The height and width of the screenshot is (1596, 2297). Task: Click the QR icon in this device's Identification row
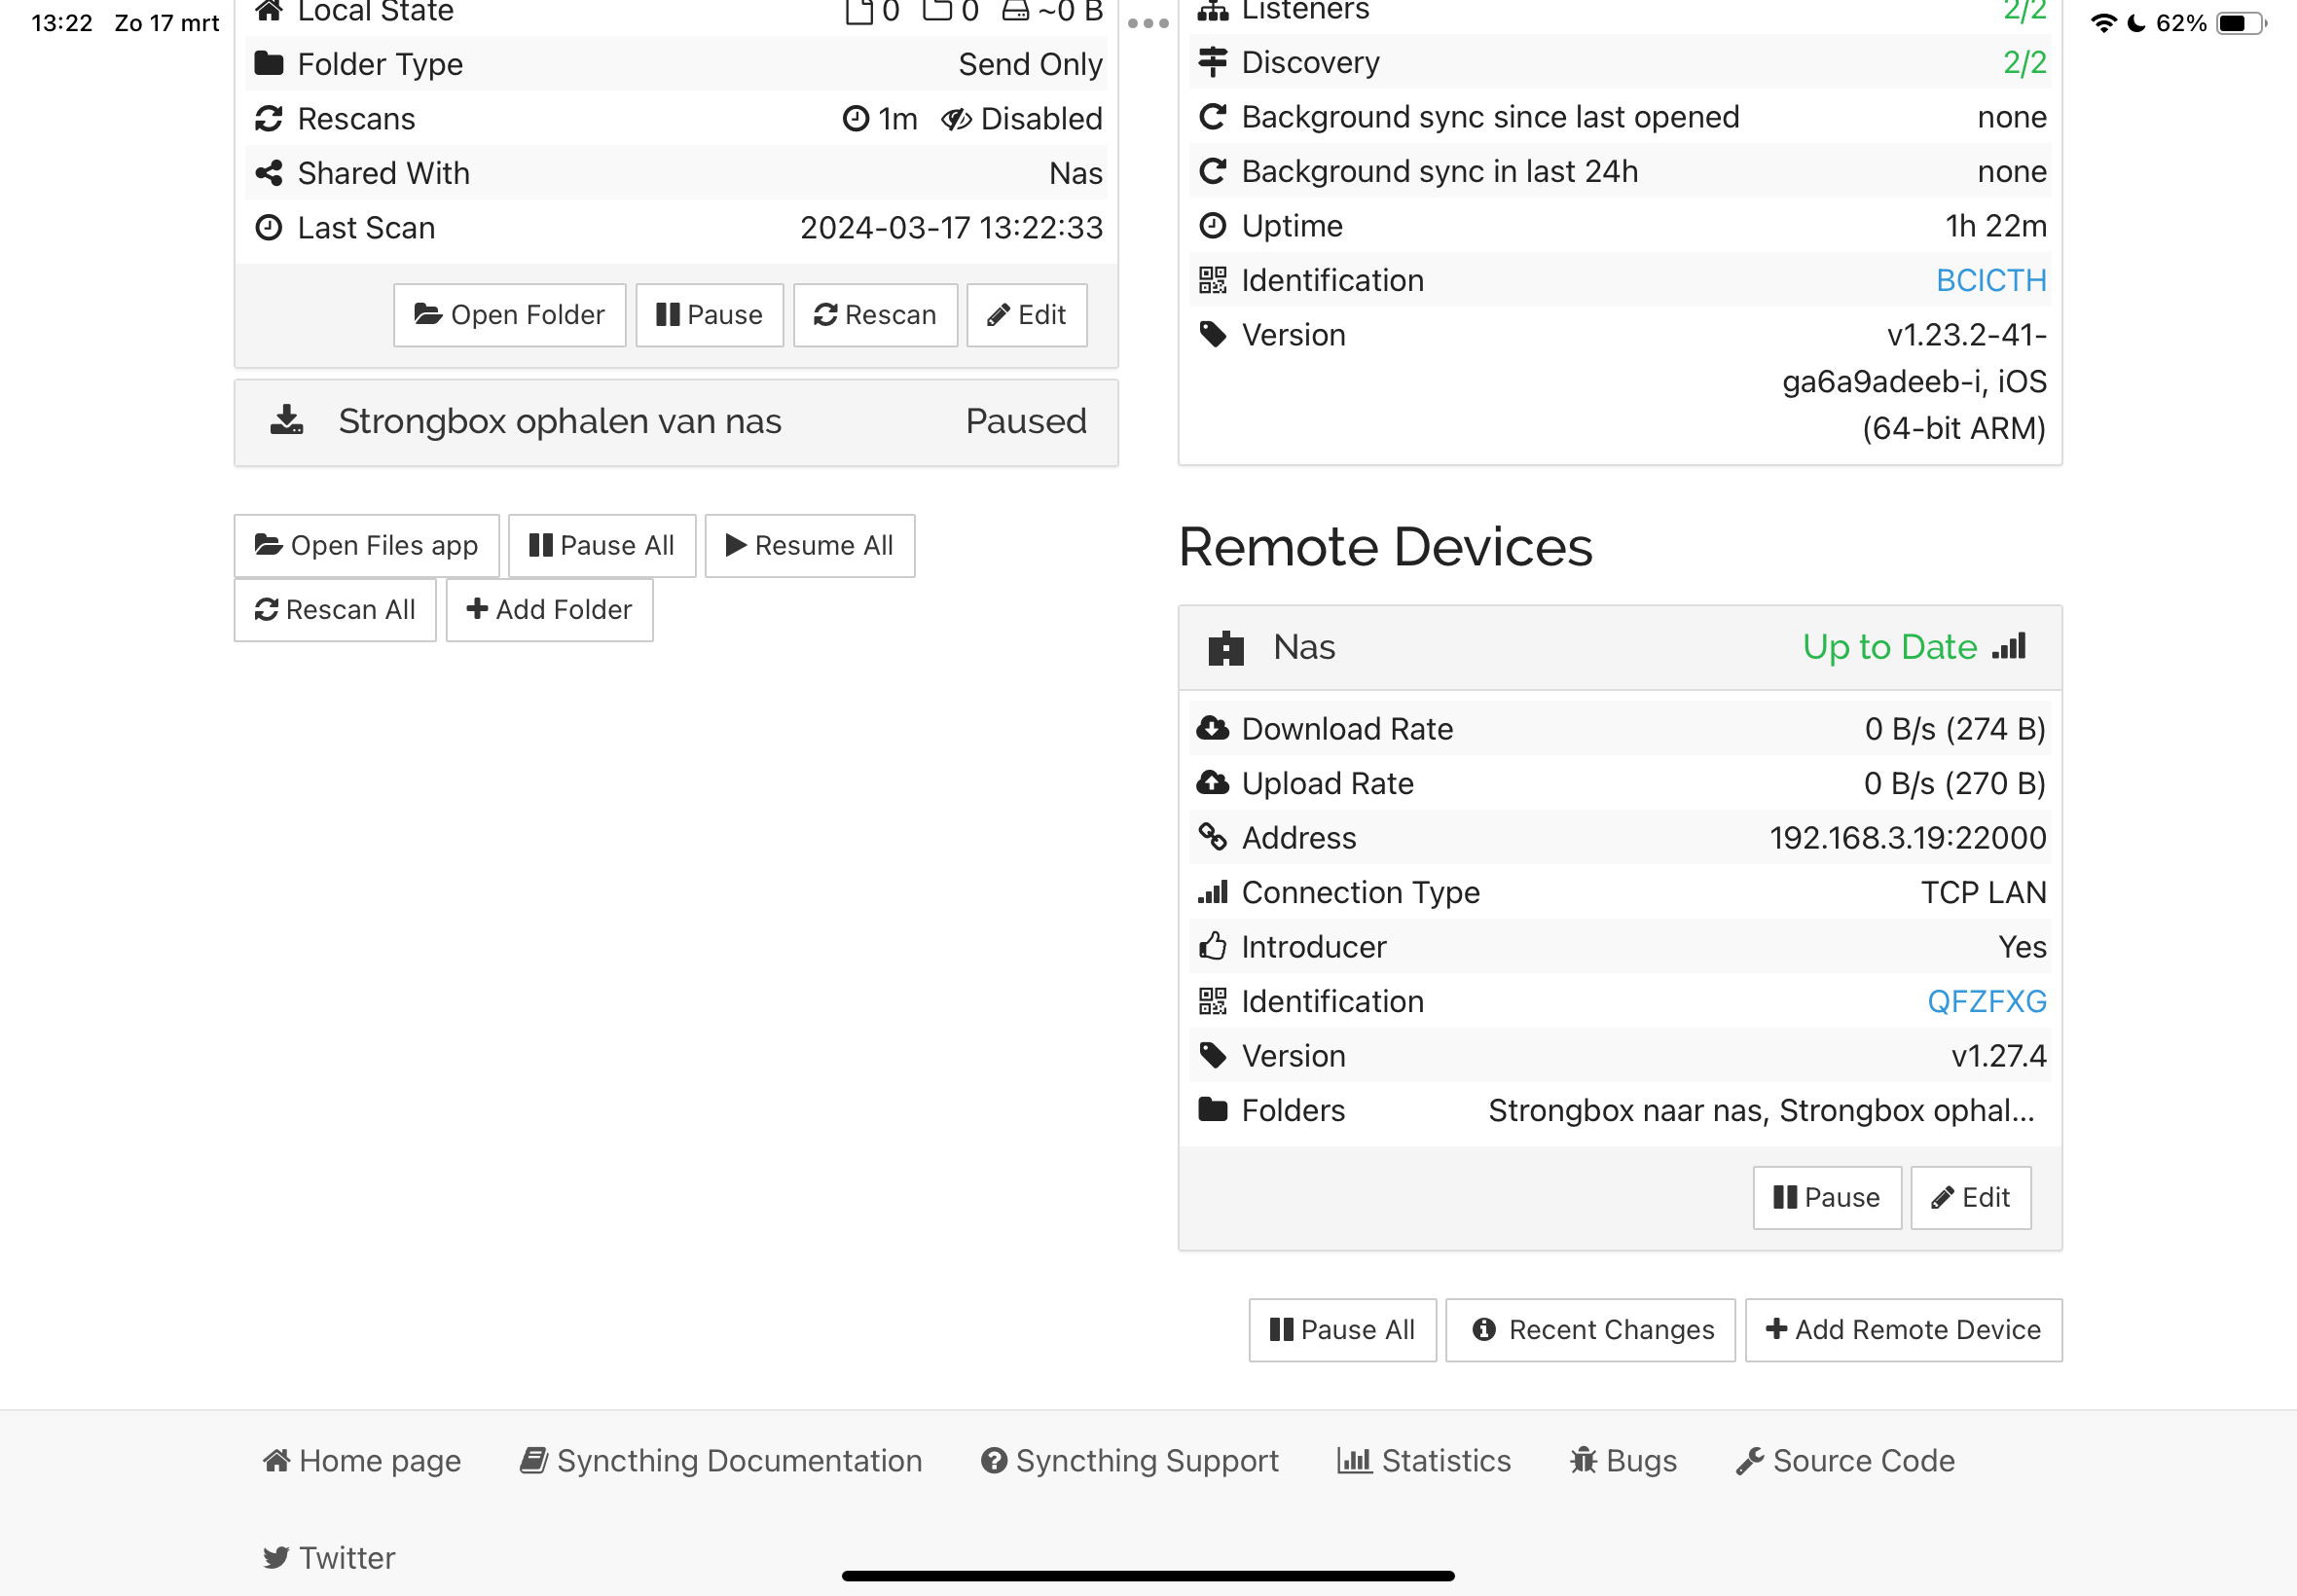click(1213, 280)
